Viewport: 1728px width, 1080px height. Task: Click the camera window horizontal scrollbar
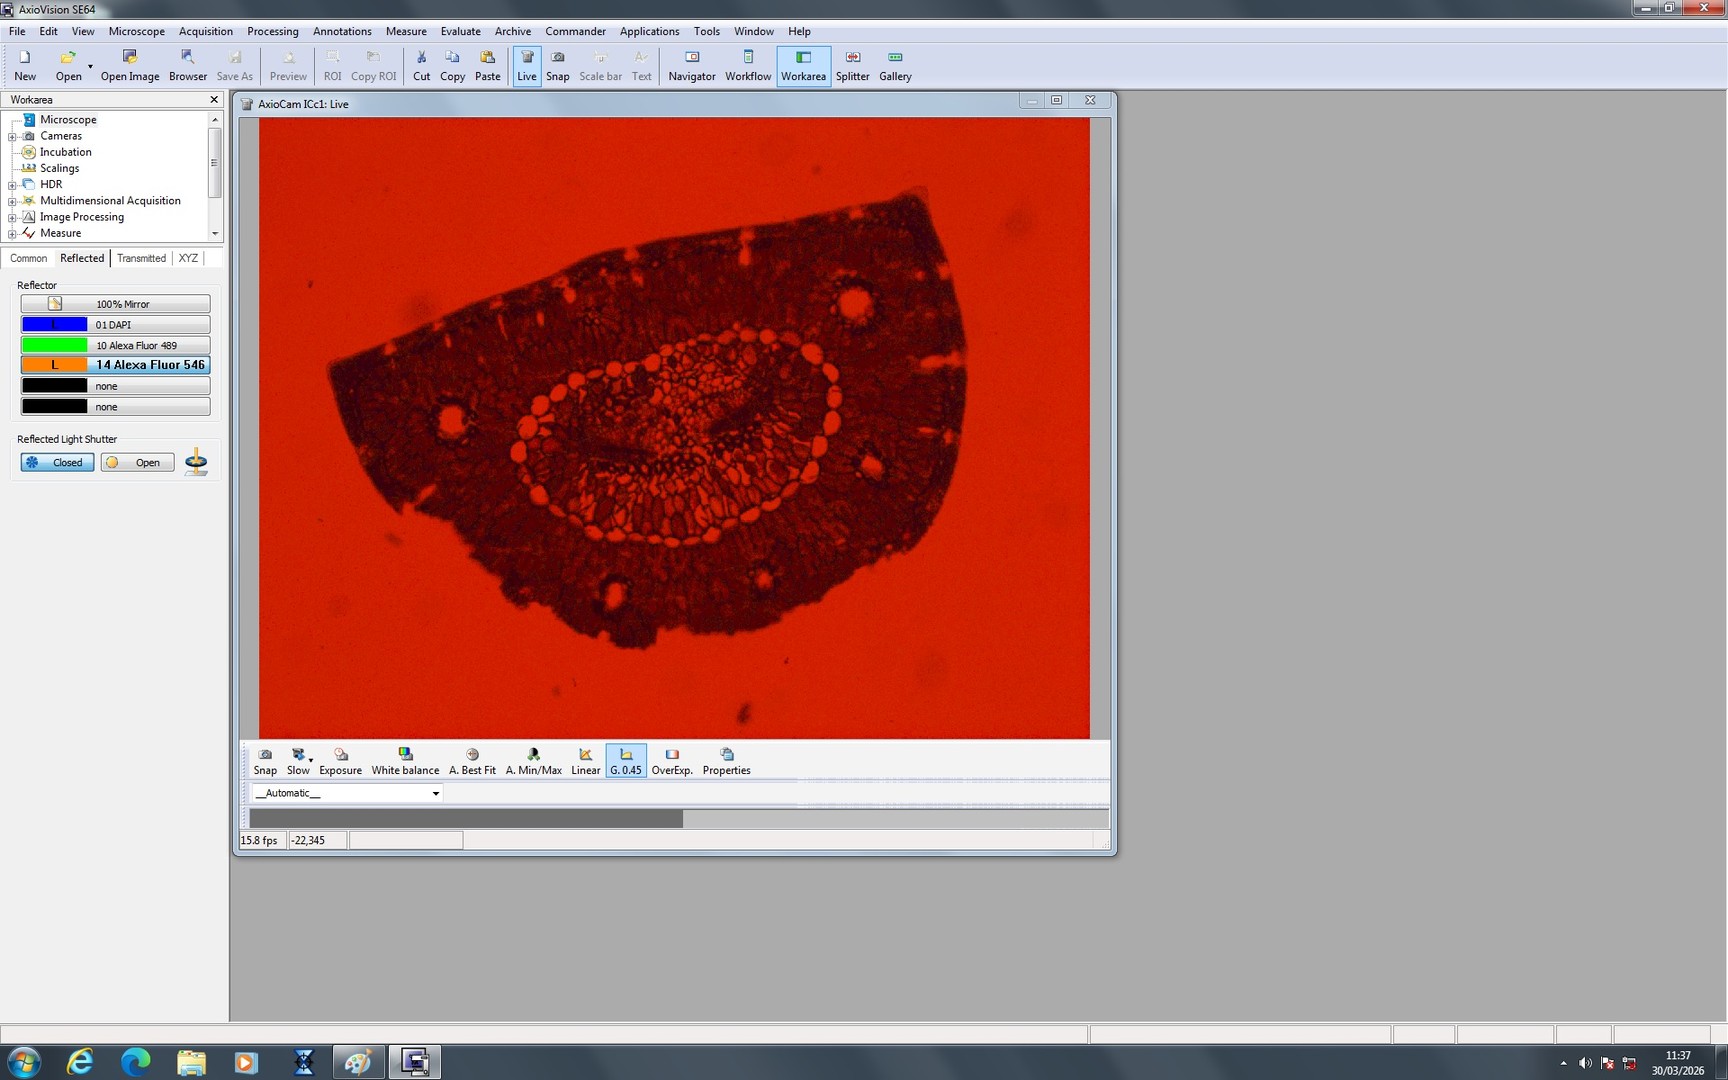(466, 818)
